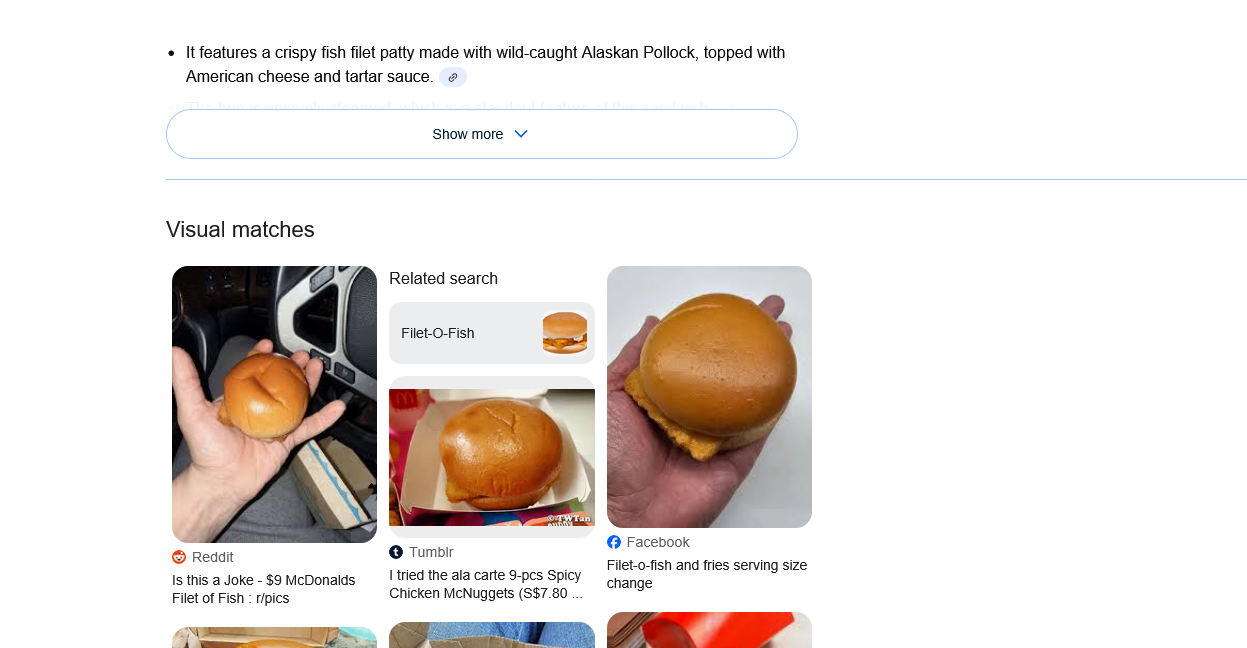Open the Facebook Filet-o-fish image
The height and width of the screenshot is (648, 1247).
tap(709, 397)
